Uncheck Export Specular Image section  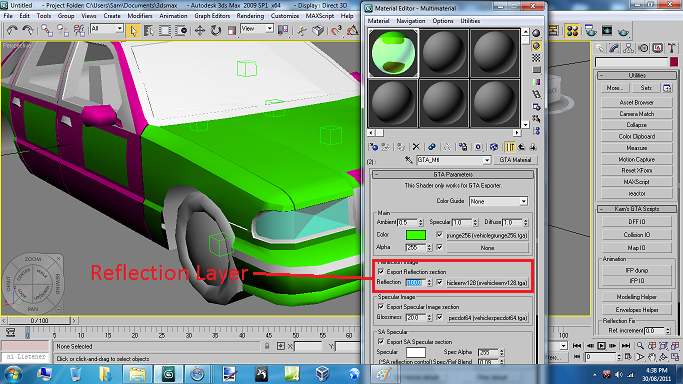tap(381, 307)
